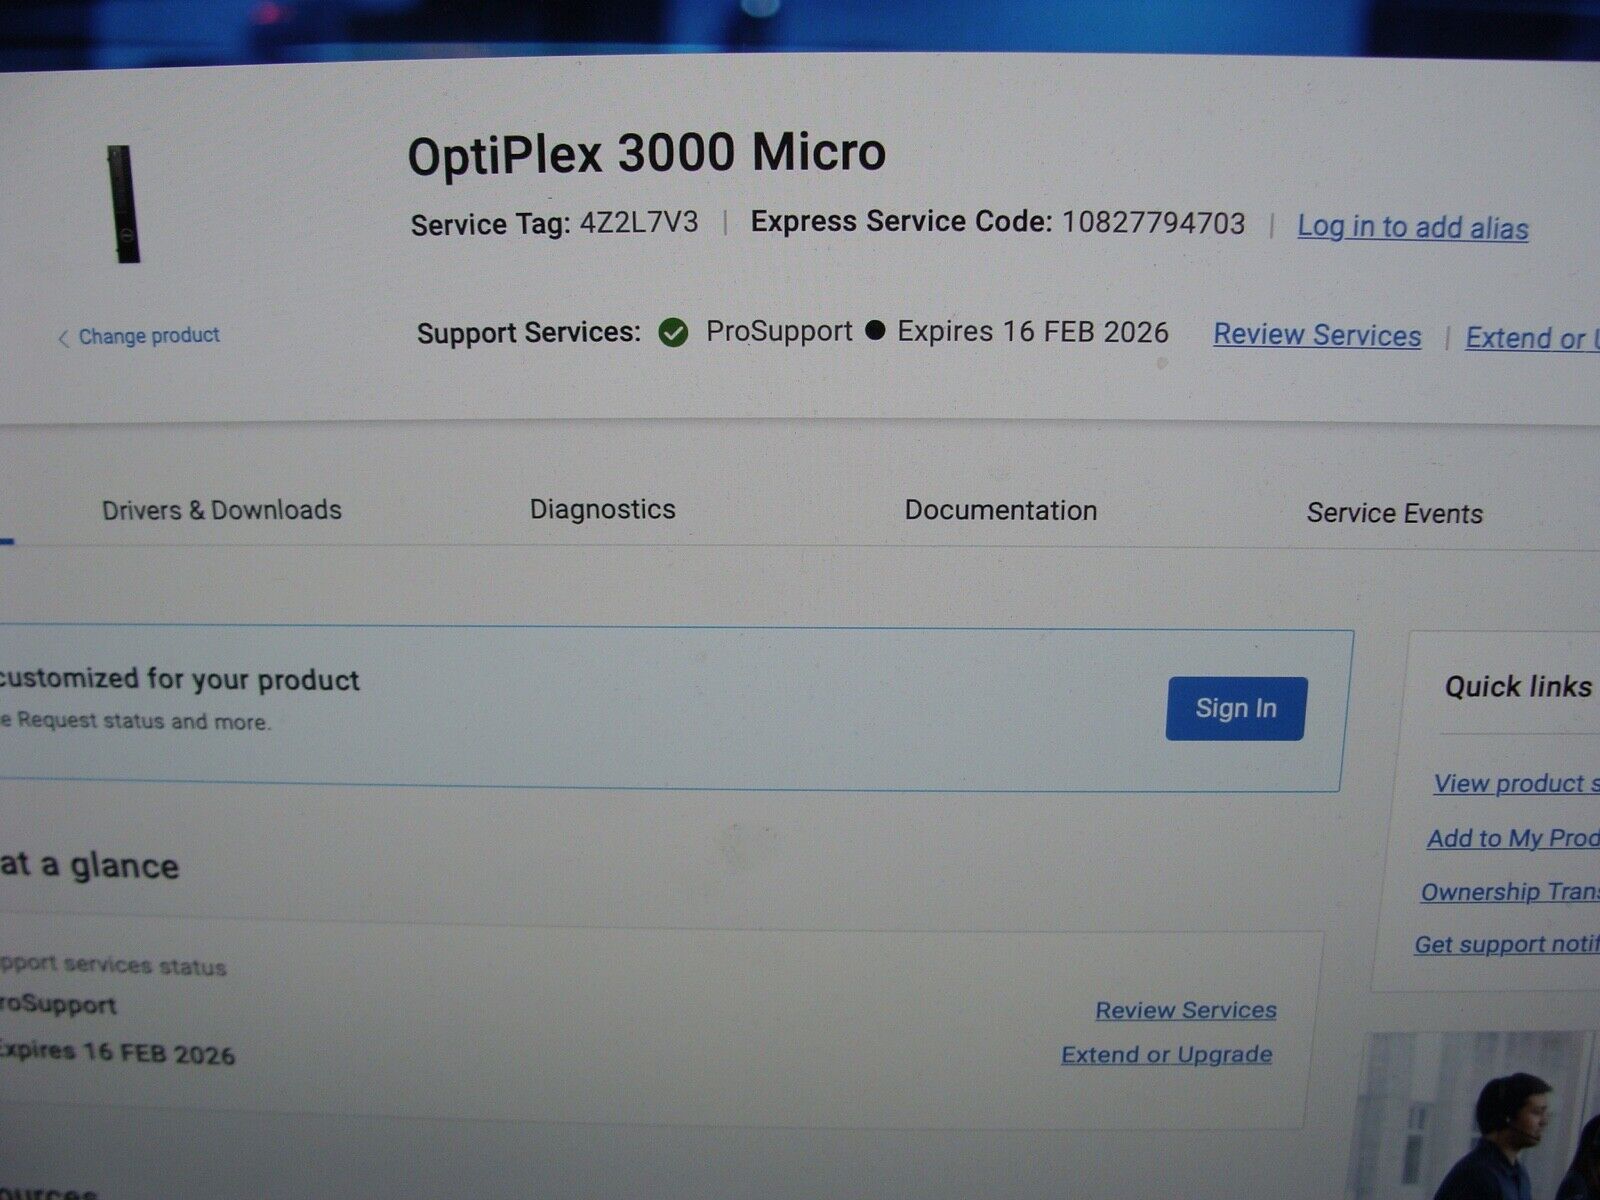The height and width of the screenshot is (1200, 1600).
Task: Click Extend or Upgrade link in header
Action: pos(1532,338)
